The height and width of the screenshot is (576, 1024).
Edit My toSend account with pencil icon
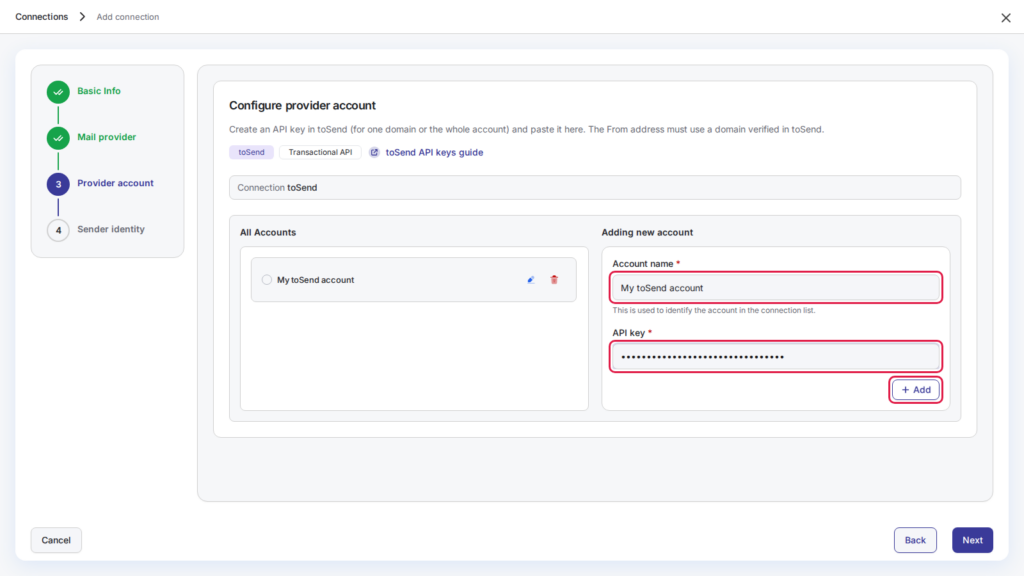(531, 280)
